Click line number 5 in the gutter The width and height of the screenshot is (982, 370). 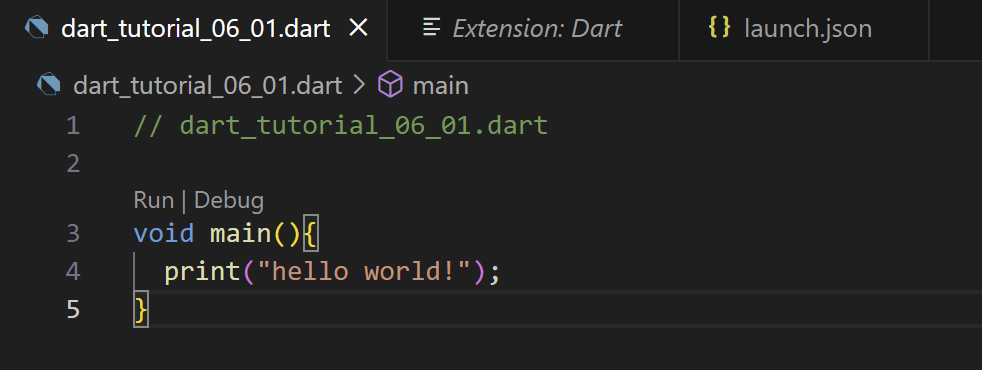point(73,309)
